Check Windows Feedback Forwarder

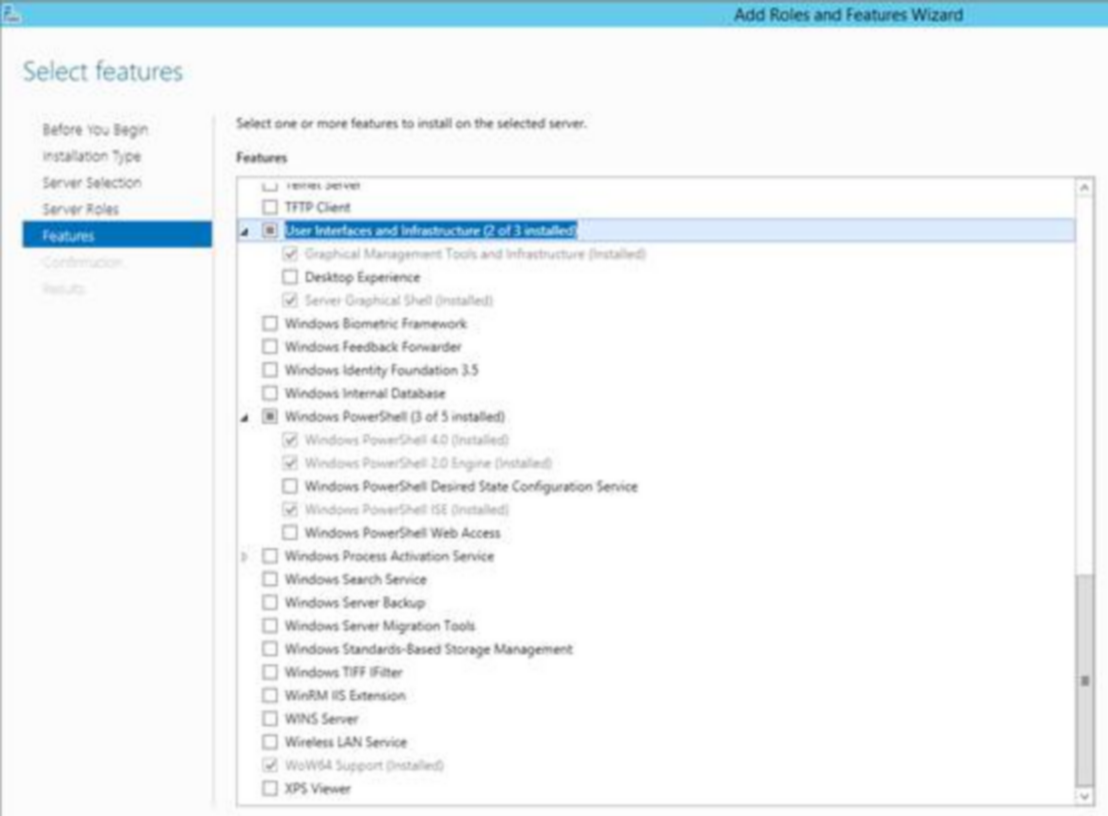click(270, 347)
